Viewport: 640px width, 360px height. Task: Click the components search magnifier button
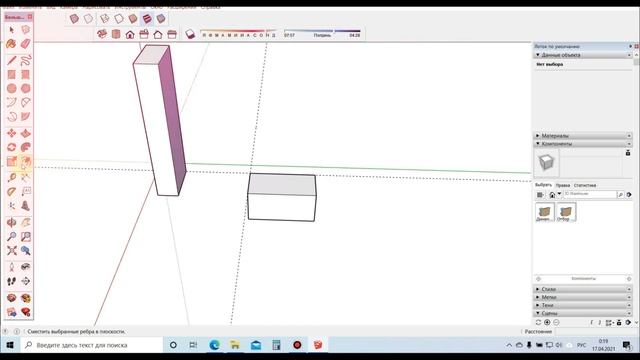620,195
